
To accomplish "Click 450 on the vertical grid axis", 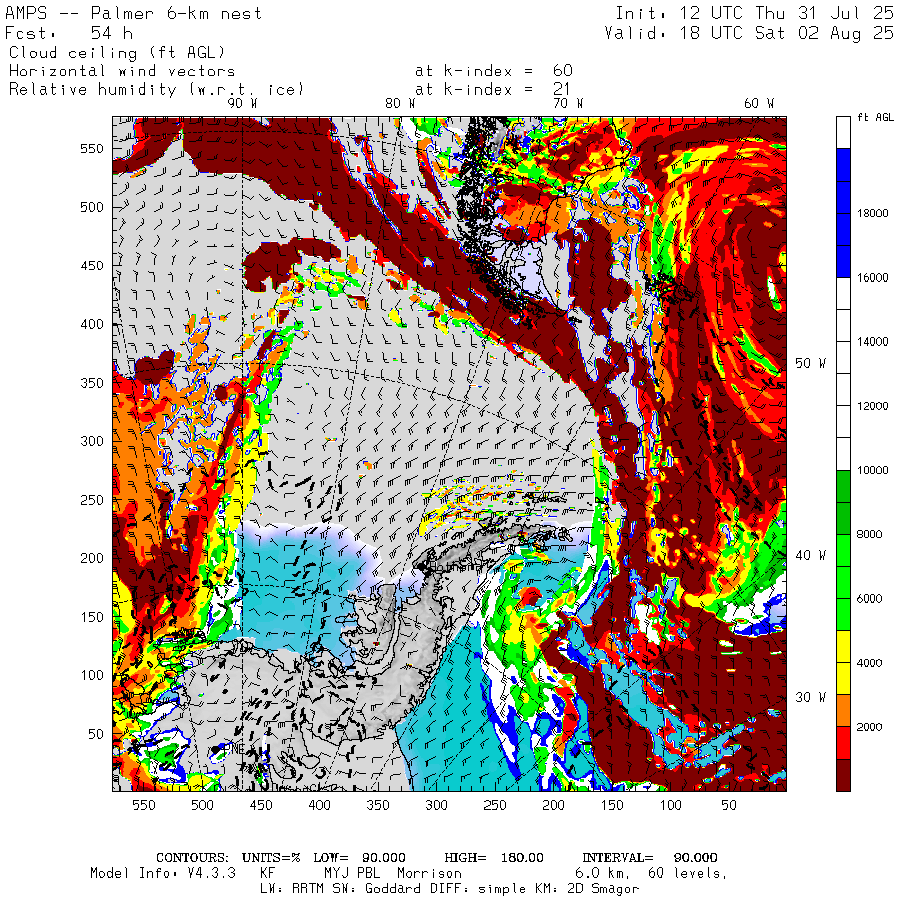I will click(x=92, y=266).
